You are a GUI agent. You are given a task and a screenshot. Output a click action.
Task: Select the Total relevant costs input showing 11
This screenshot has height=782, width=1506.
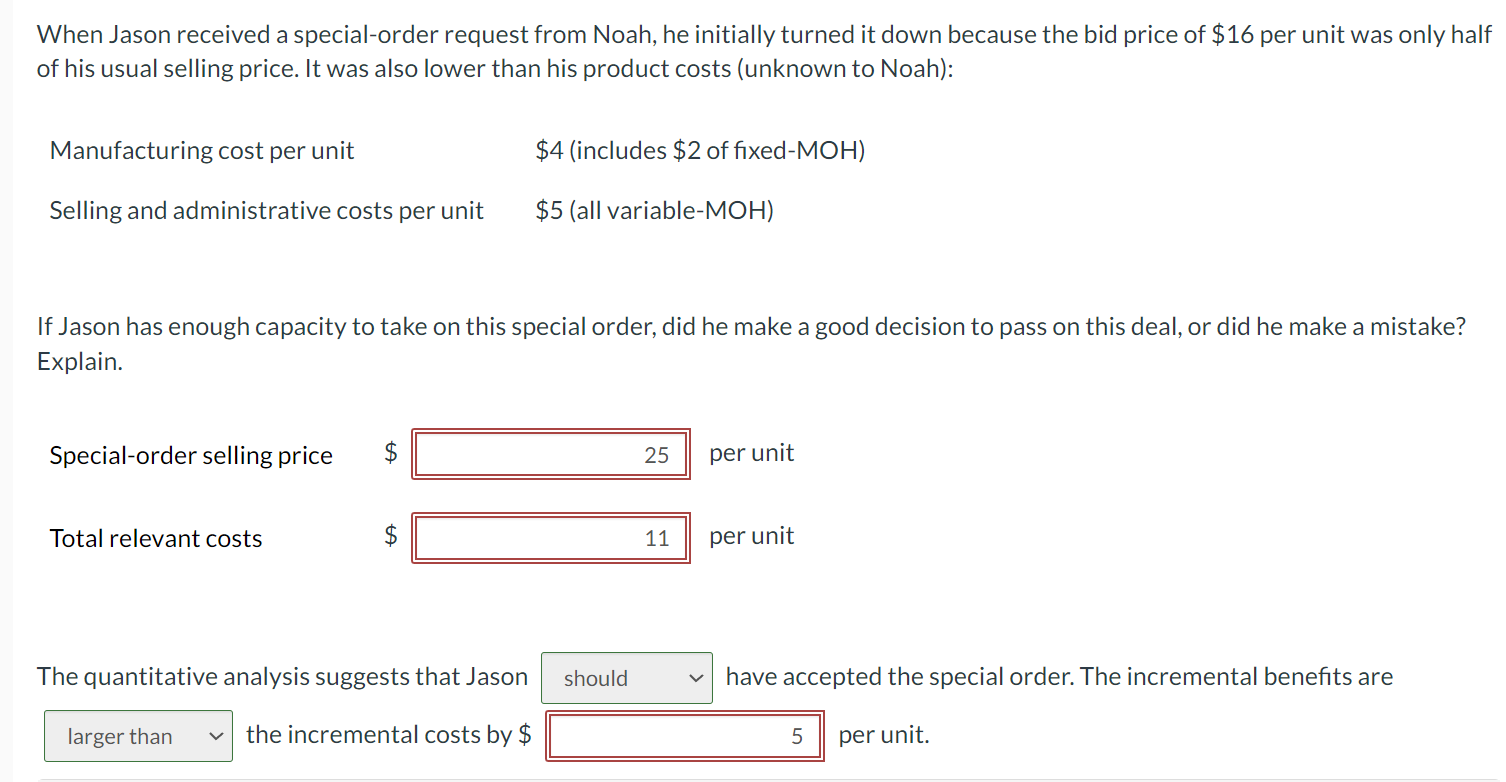pos(550,538)
